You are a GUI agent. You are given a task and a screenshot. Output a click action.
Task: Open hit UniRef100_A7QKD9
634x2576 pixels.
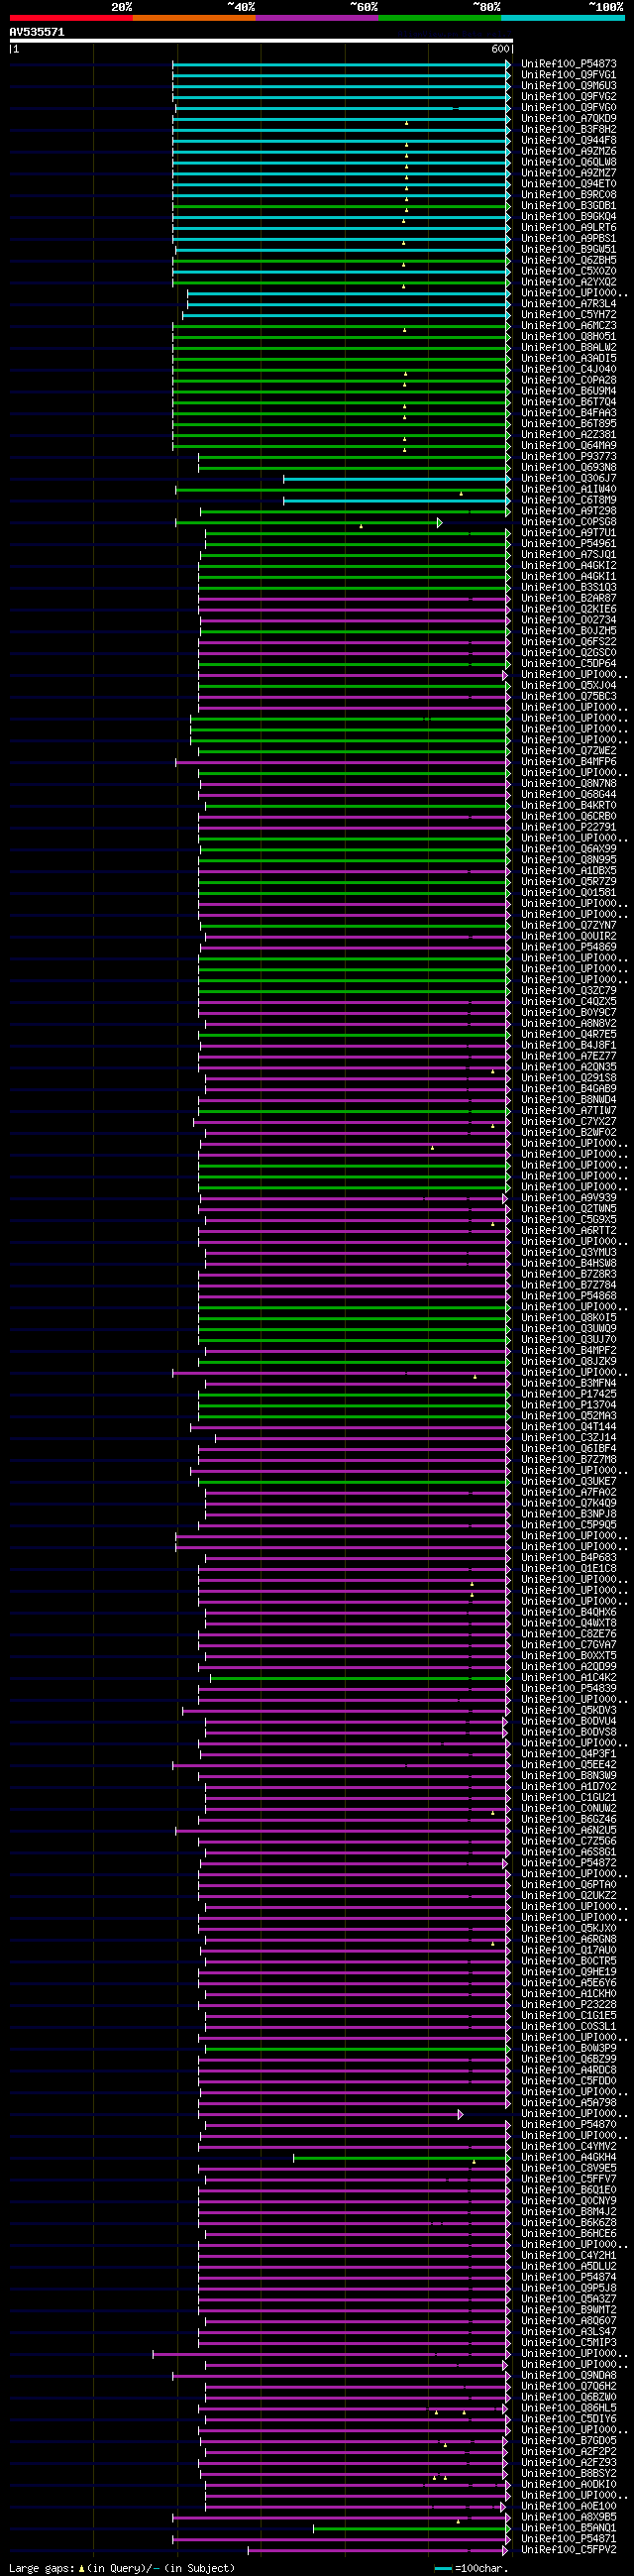(x=568, y=119)
